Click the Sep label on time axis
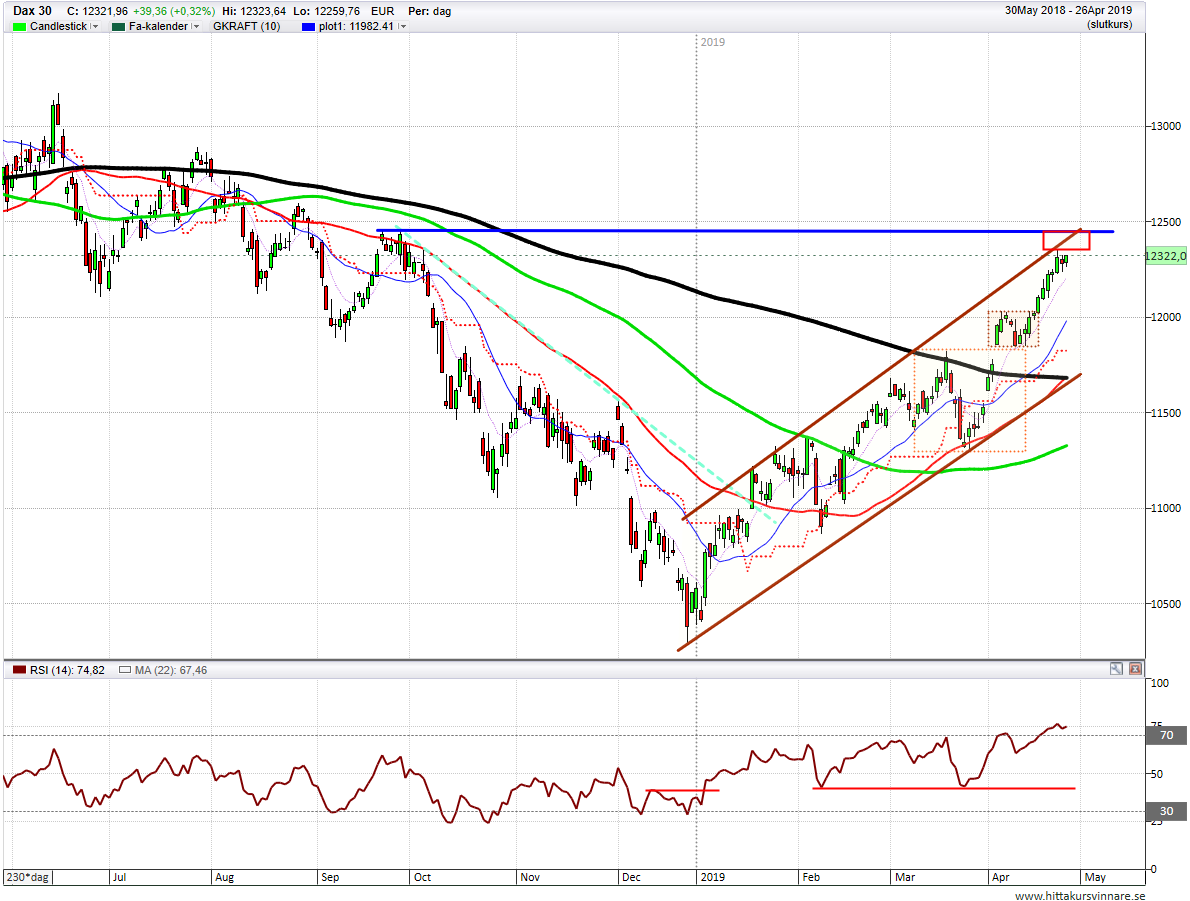The image size is (1190, 901). (330, 877)
